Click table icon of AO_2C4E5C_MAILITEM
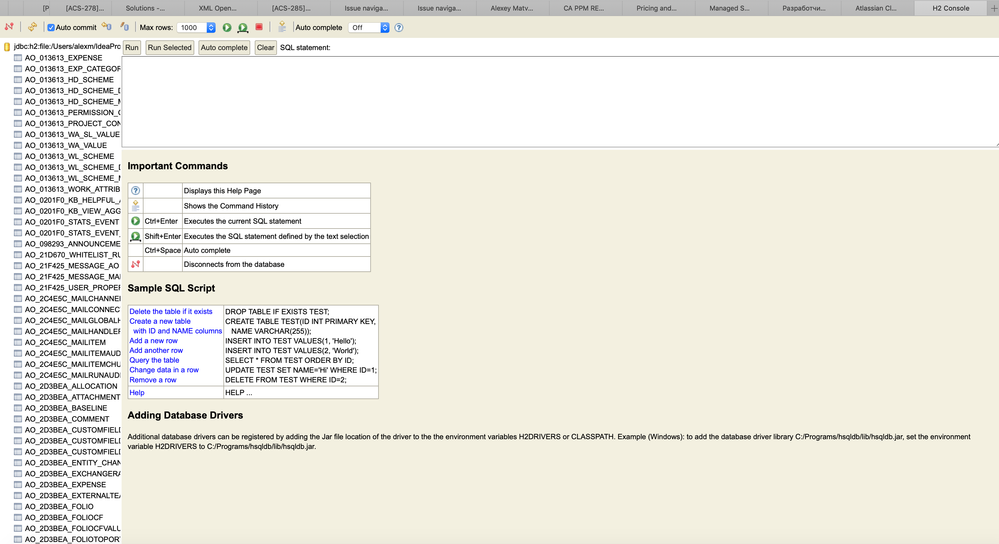 [x=18, y=342]
